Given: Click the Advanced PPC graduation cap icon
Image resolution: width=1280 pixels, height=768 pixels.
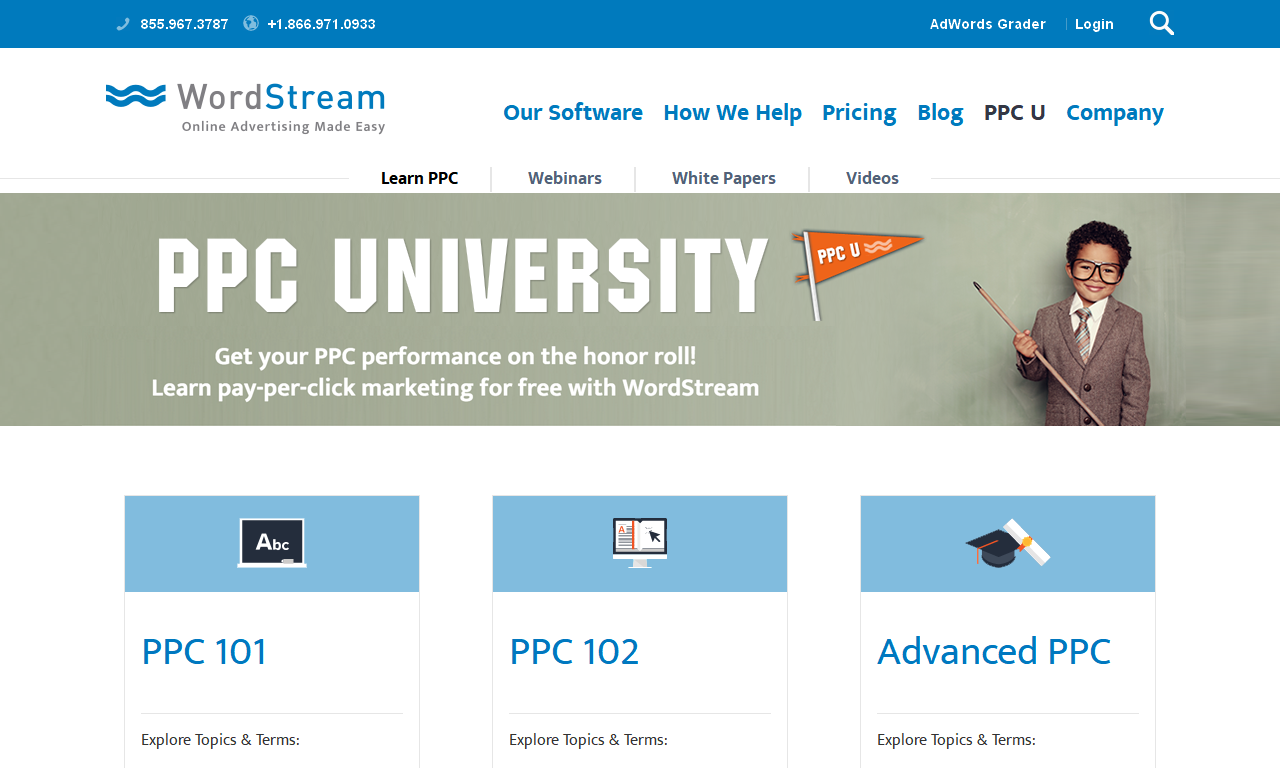Looking at the screenshot, I should 1008,543.
